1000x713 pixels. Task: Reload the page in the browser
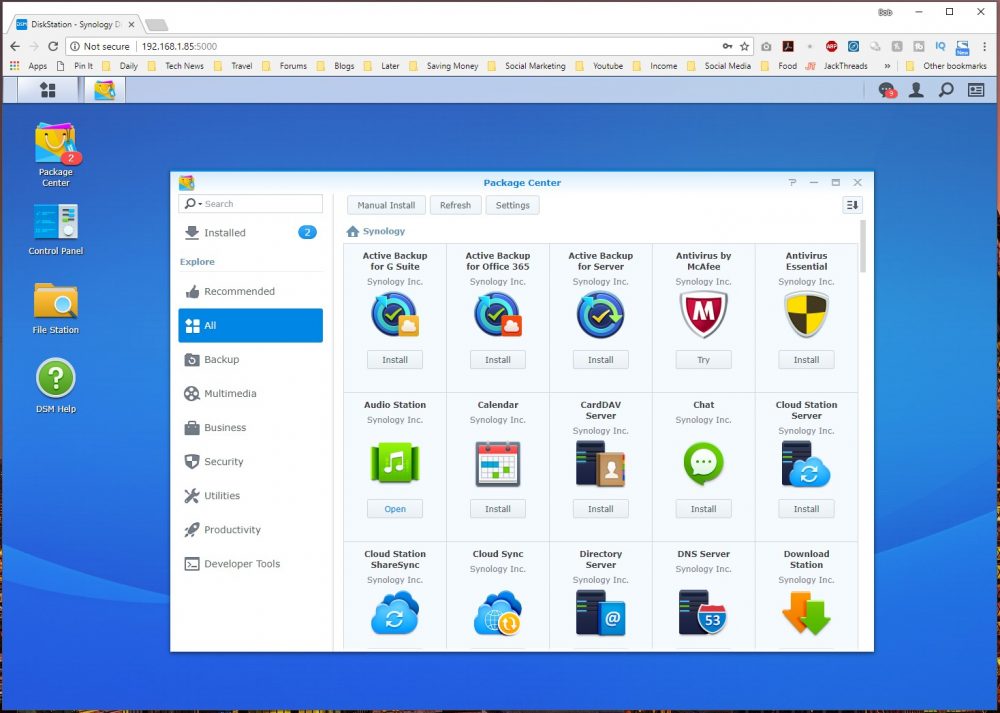point(53,46)
